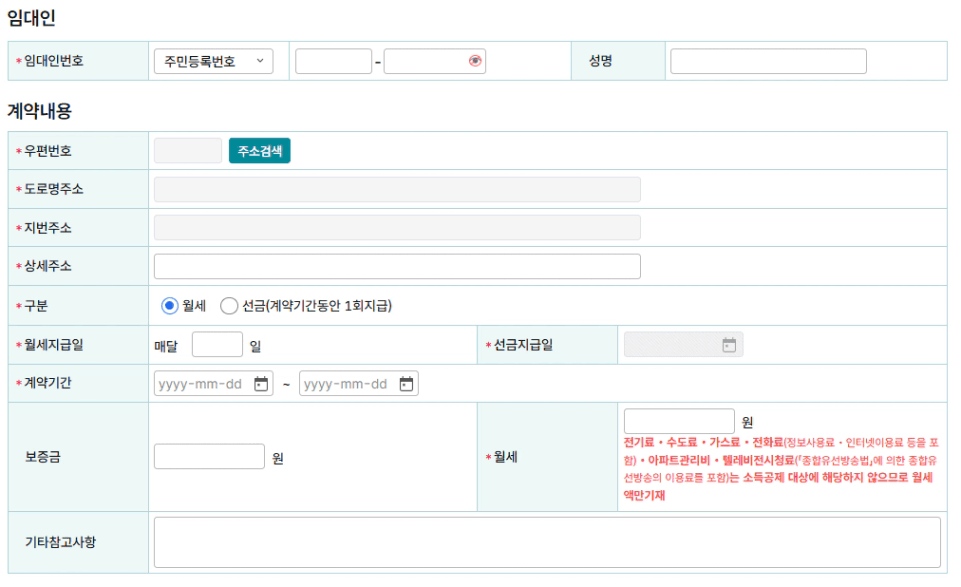Click the 매달 text before day input
Viewport: 961px width, 587px height.
coord(165,346)
